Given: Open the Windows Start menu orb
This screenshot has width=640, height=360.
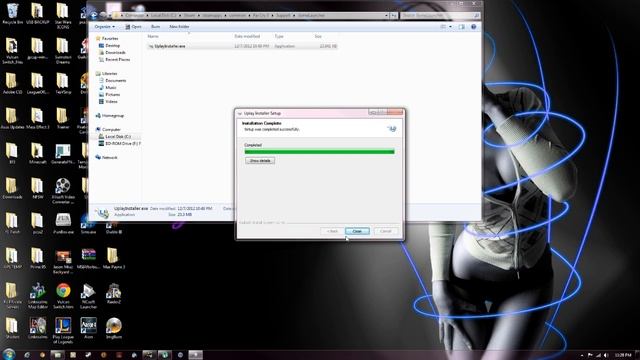Looking at the screenshot, I should coord(9,354).
